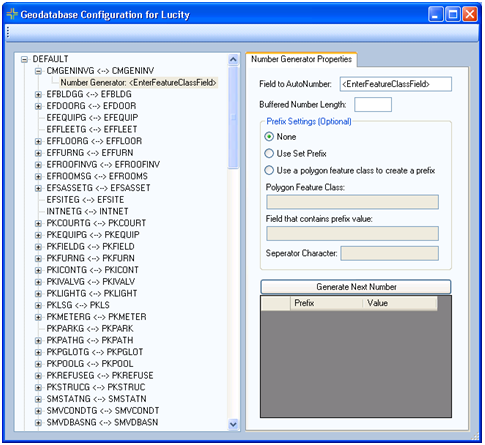Image resolution: width=485 pixels, height=445 pixels.
Task: Select PKPARKG <--> PKPARK row
Action: 90,329
